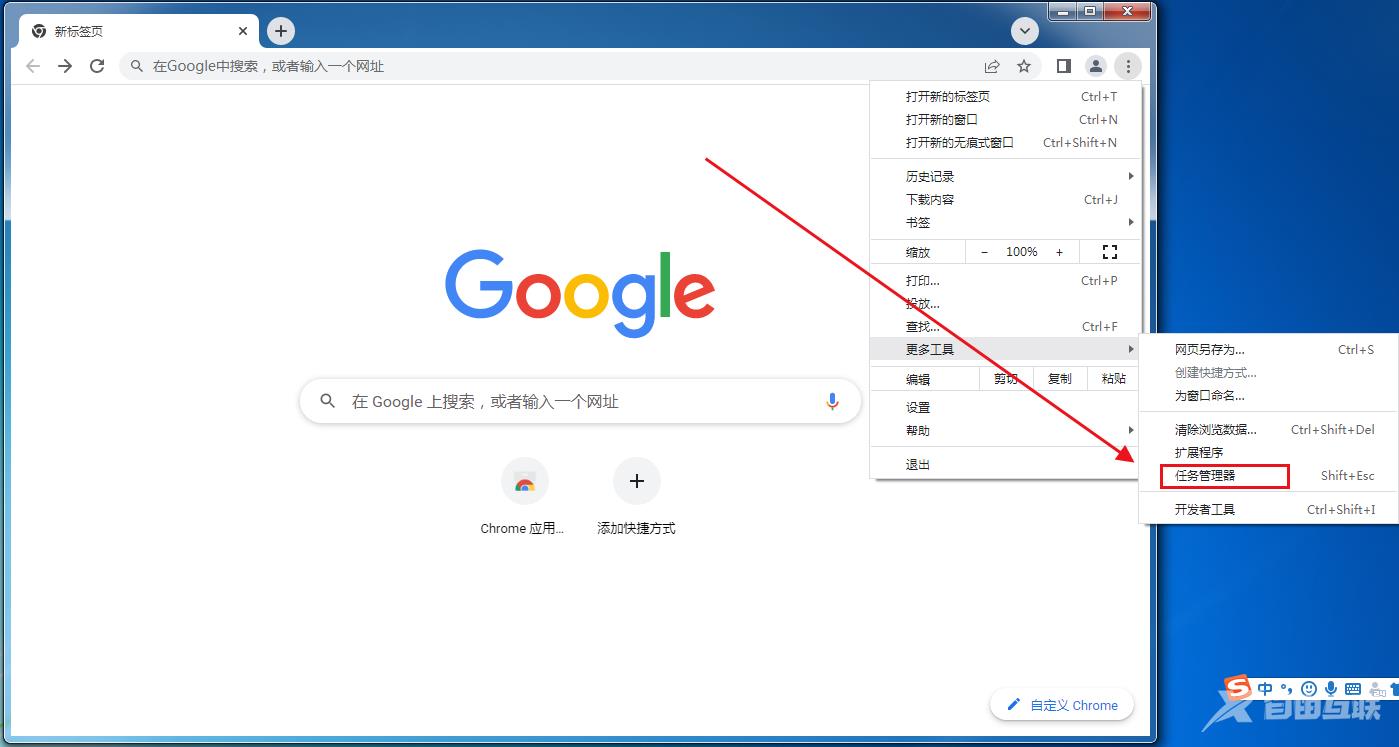Close the 新标签页 tab

click(x=243, y=31)
